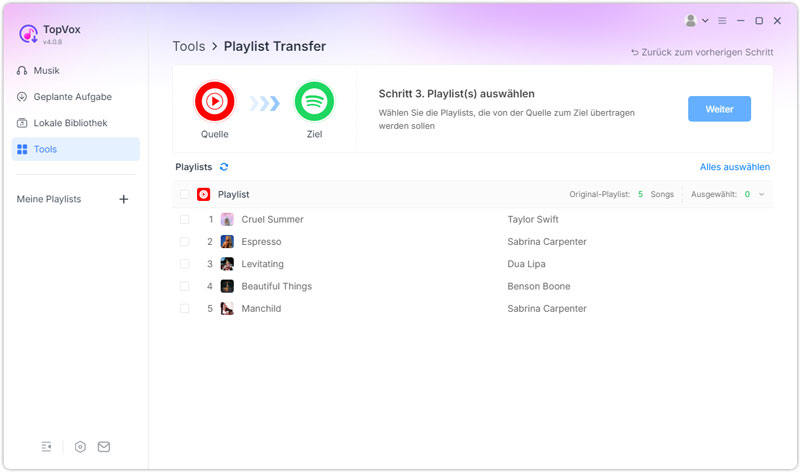Screen dimensions: 800x472
Task: Click the song title Cruel Summer
Action: click(x=272, y=219)
